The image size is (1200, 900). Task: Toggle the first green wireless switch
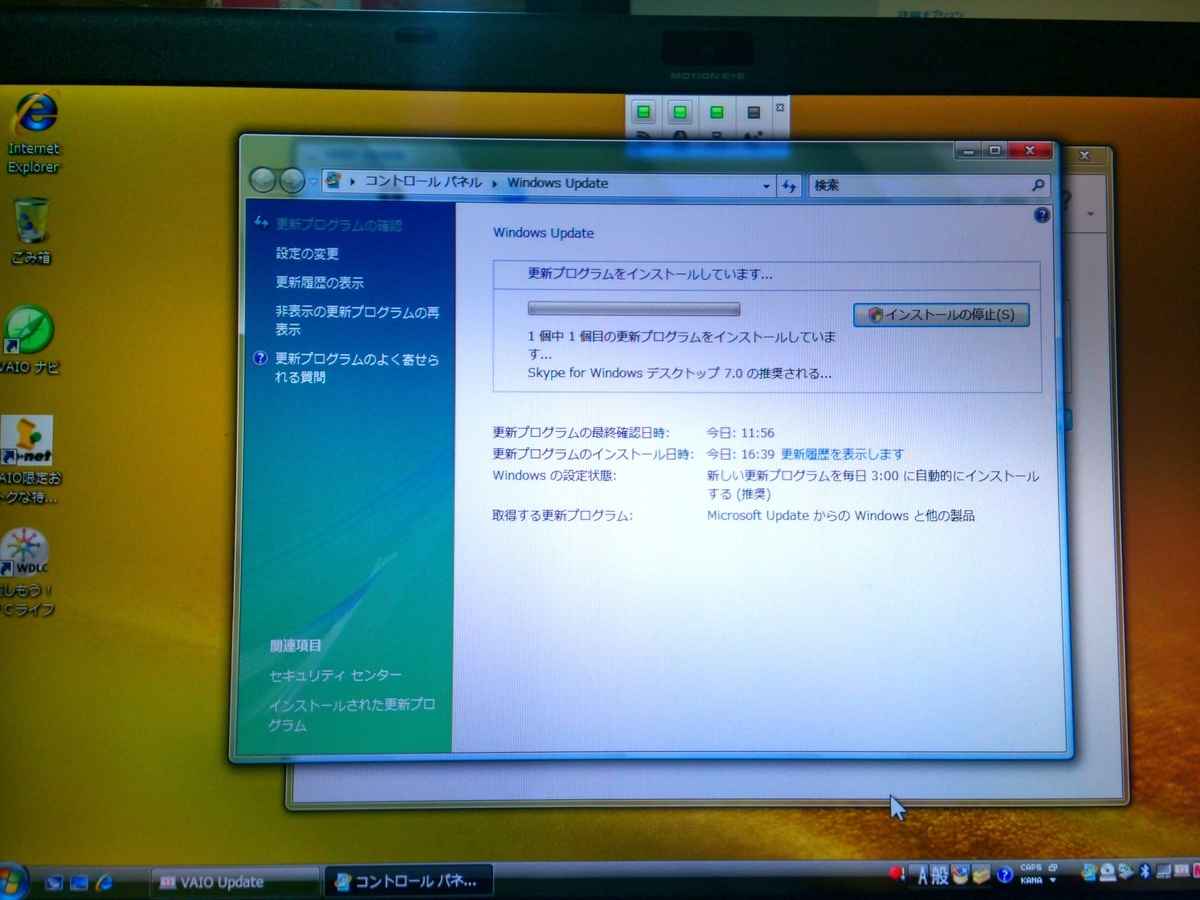click(644, 112)
